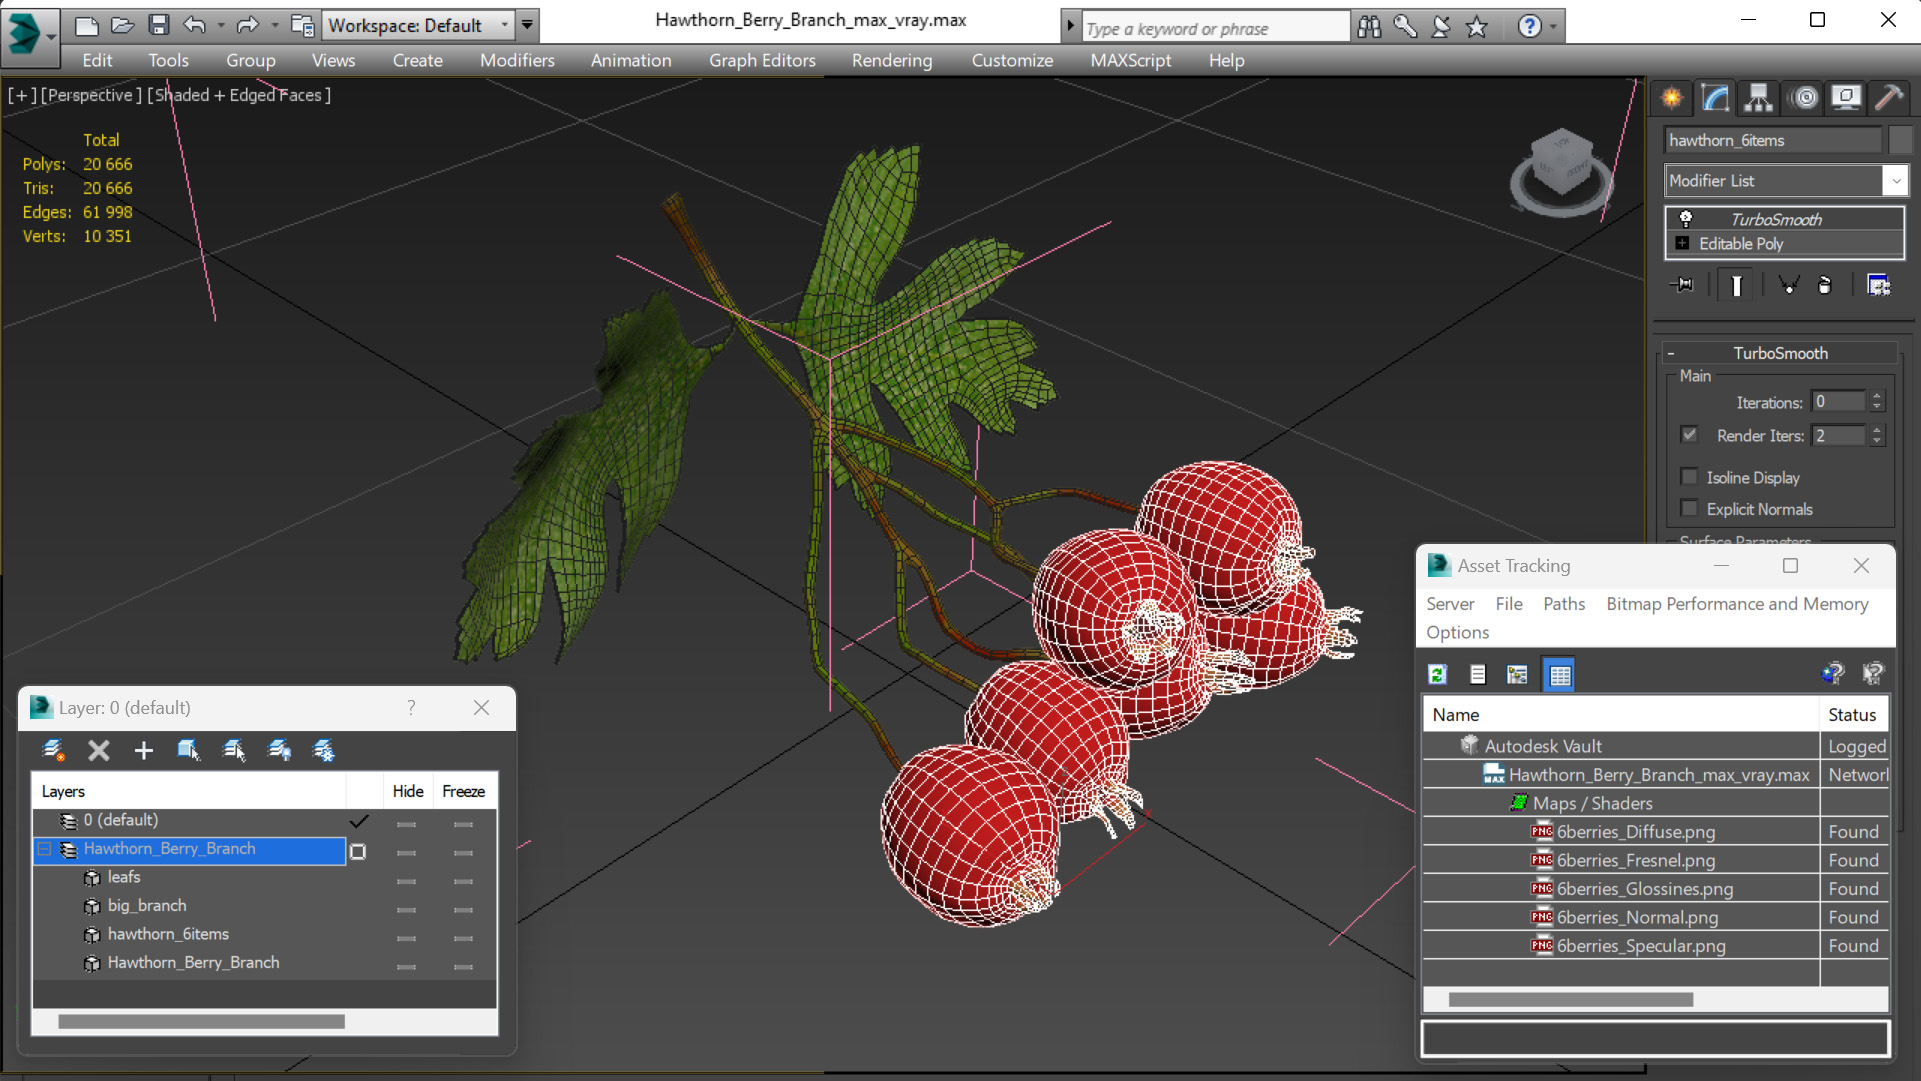
Task: Click the Modifiers menu in menu bar
Action: point(515,59)
